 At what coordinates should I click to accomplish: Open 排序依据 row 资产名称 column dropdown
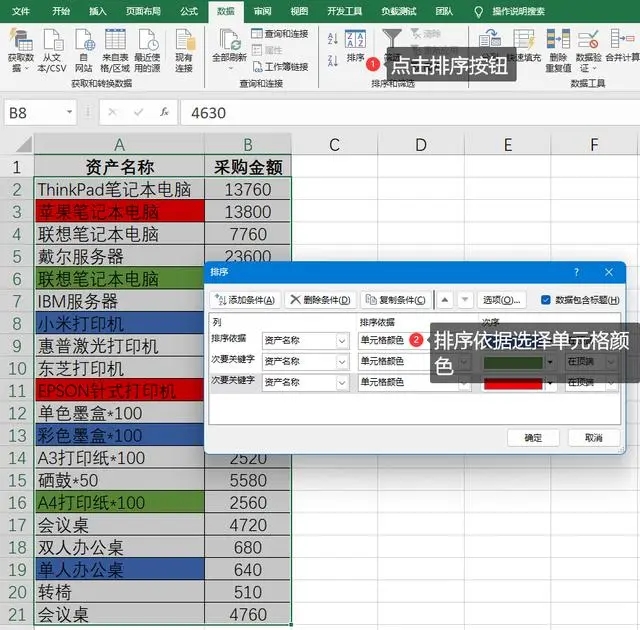[342, 340]
